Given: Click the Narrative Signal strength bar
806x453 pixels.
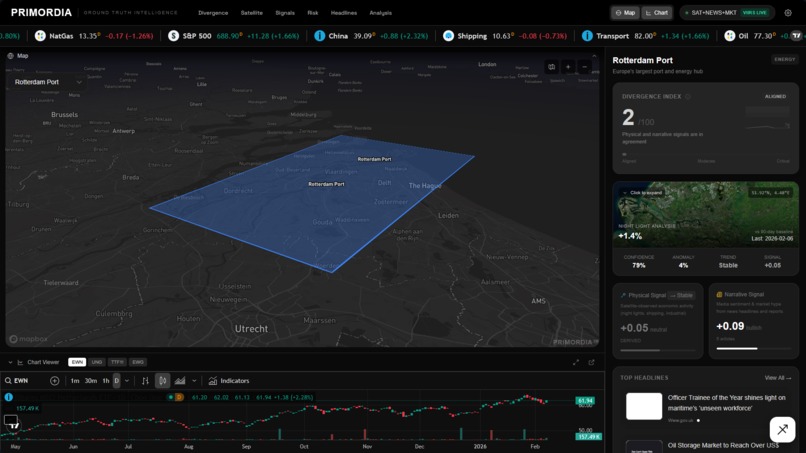Looking at the screenshot, I should pos(754,349).
